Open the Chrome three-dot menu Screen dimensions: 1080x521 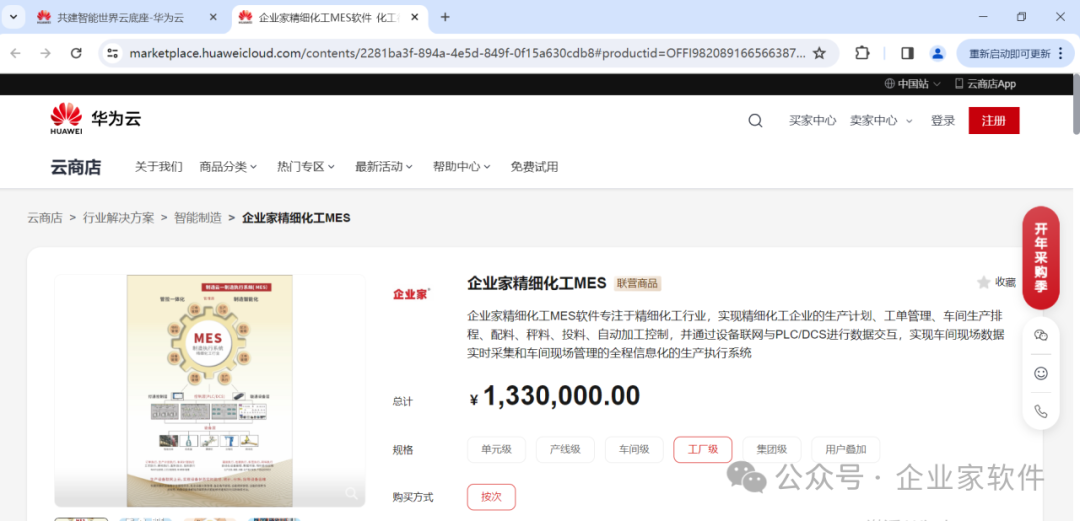pyautogui.click(x=1061, y=53)
